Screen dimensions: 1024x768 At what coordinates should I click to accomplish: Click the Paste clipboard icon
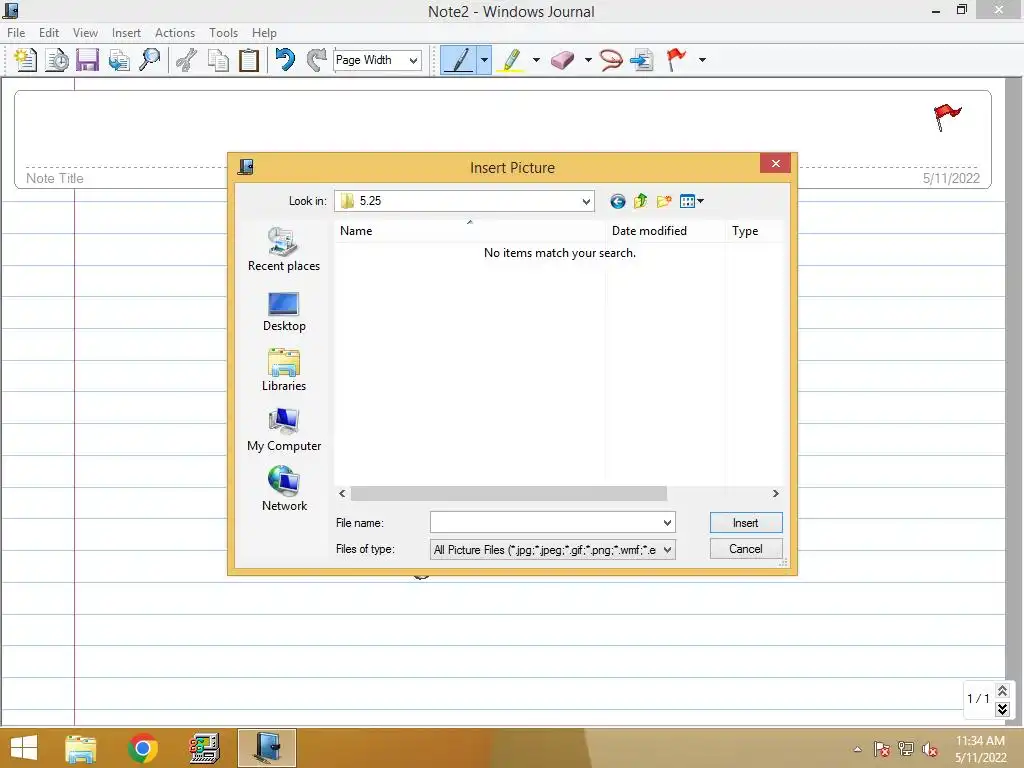(249, 60)
